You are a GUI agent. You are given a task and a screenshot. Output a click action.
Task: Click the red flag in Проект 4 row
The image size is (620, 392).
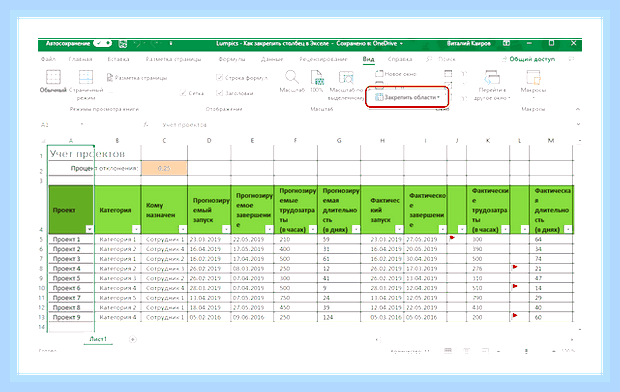[515, 267]
